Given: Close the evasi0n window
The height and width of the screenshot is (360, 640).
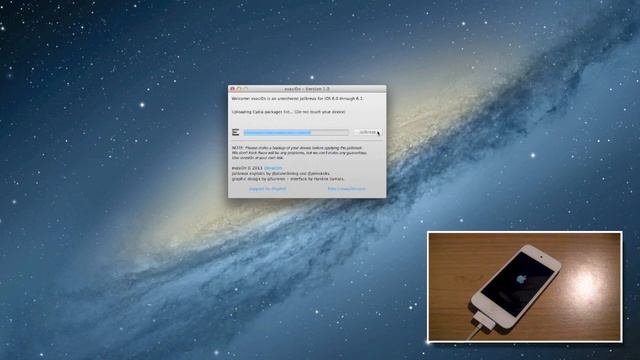Looking at the screenshot, I should pyautogui.click(x=233, y=89).
